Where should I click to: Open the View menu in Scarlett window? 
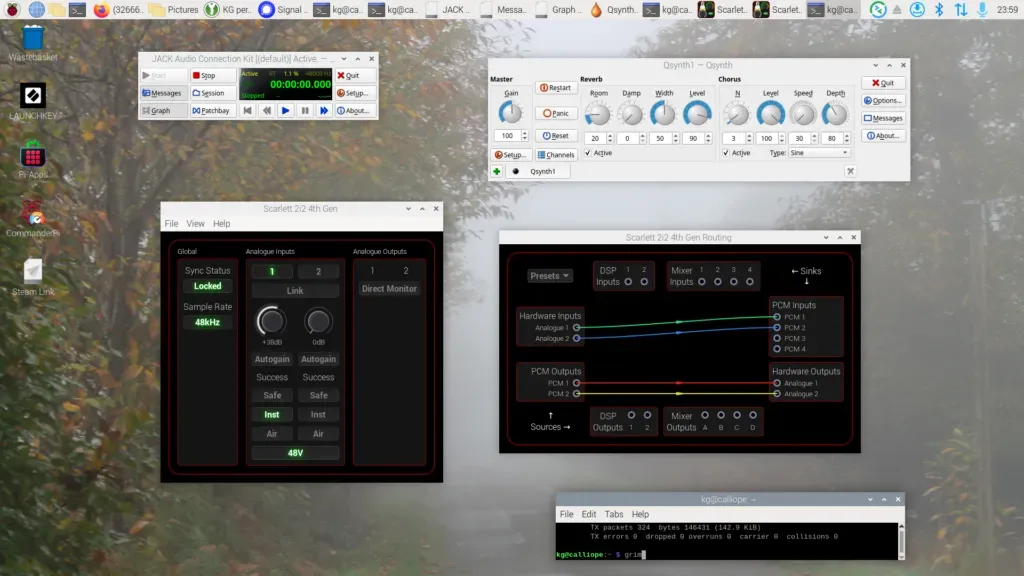195,223
